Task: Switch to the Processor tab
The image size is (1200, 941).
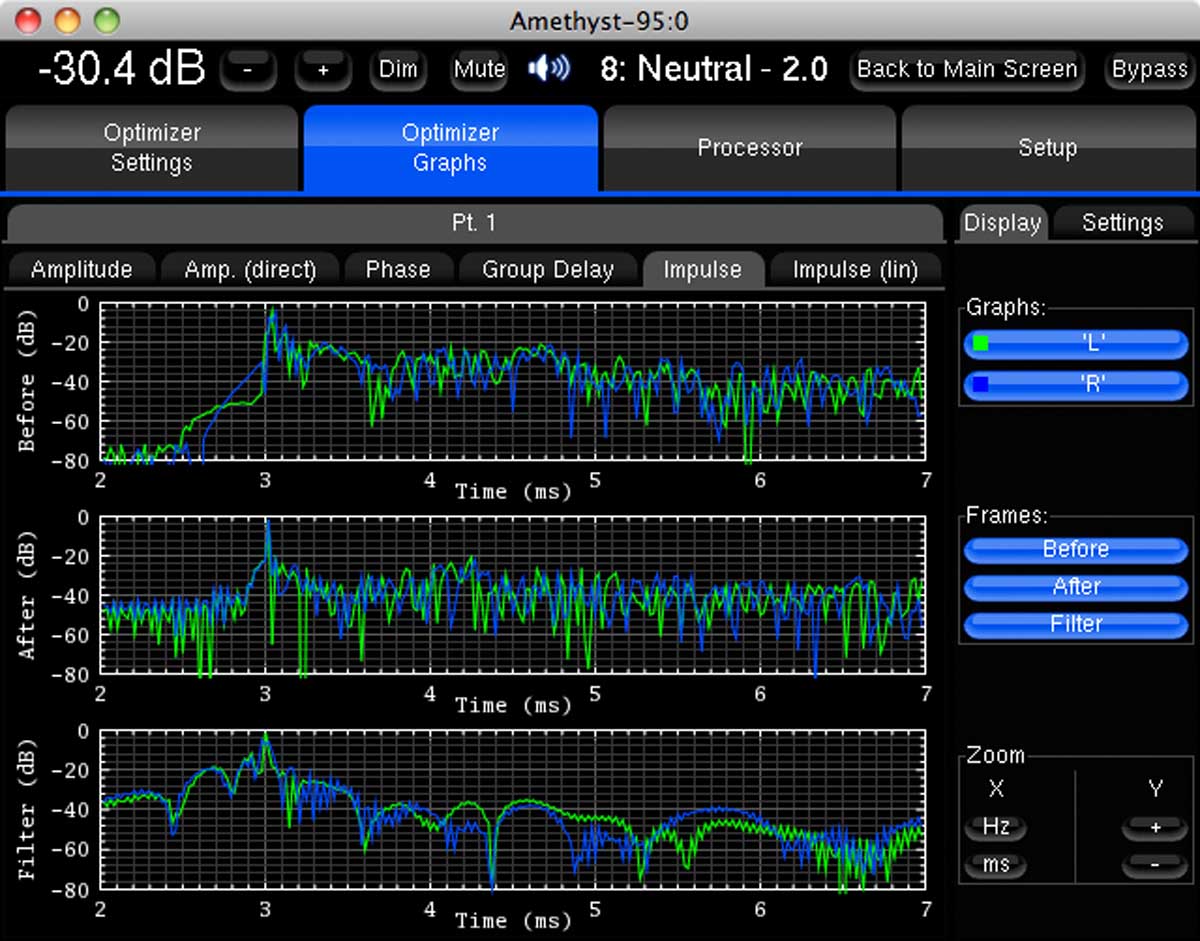Action: click(750, 148)
